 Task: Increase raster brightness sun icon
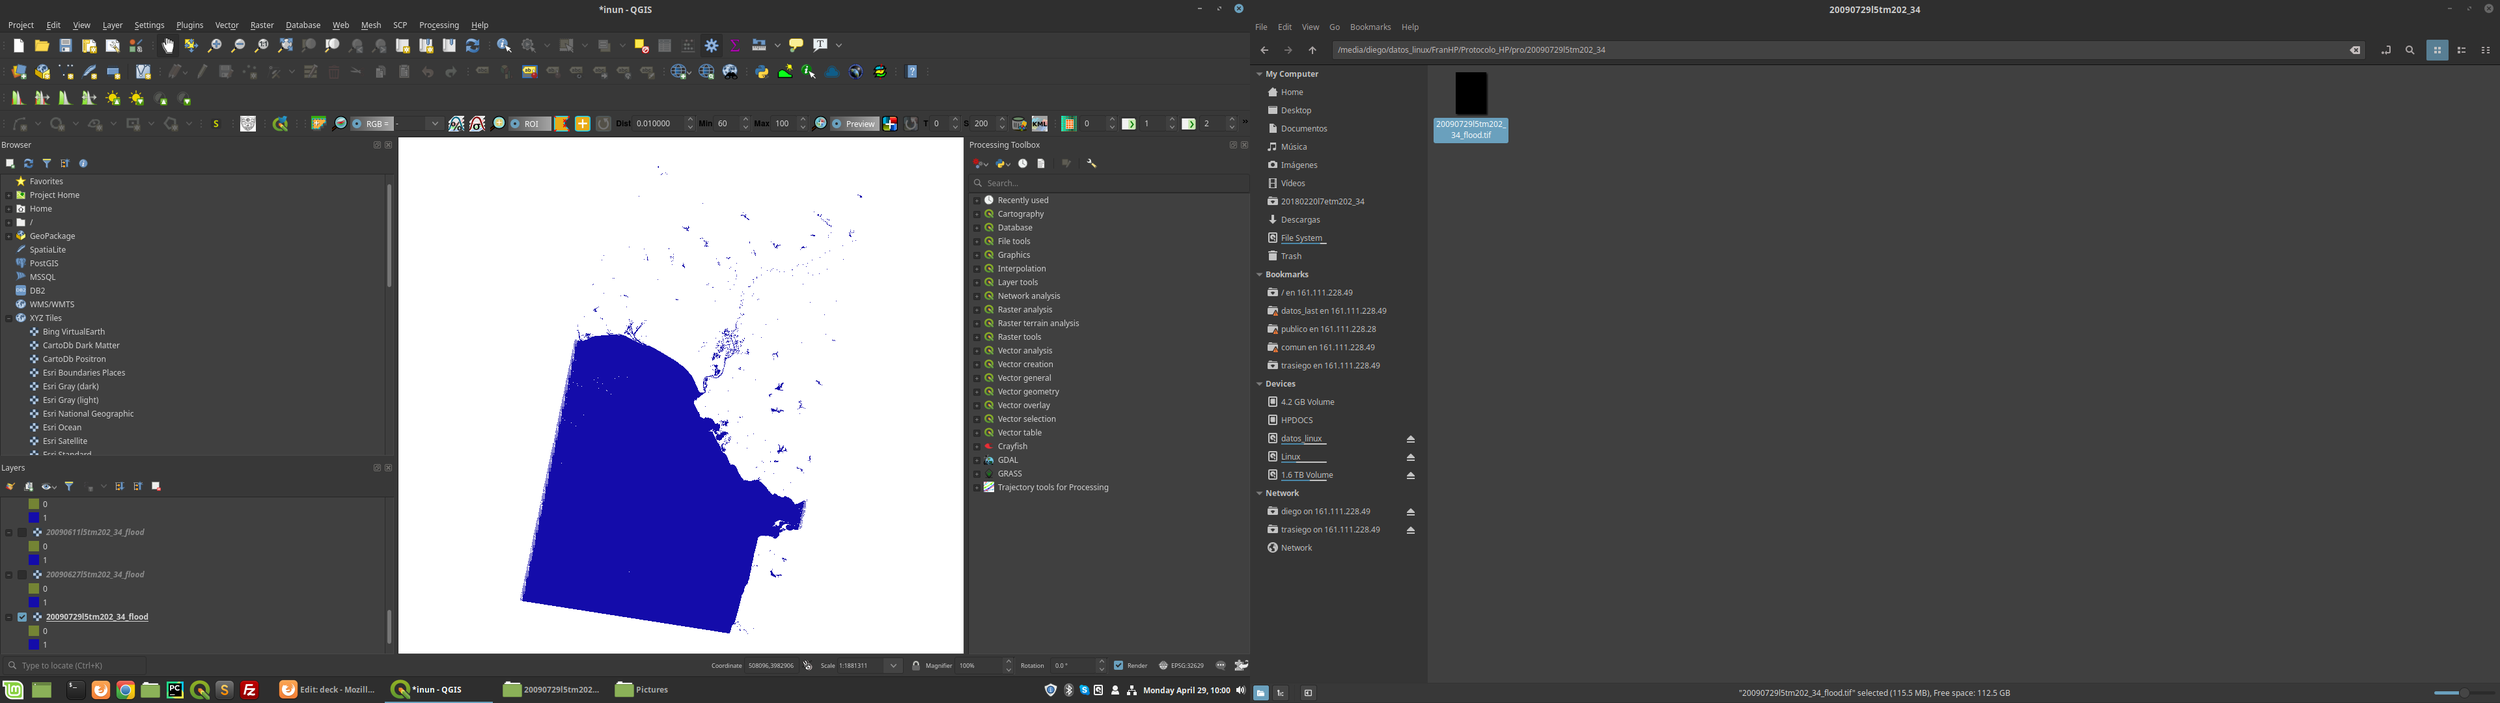pos(113,98)
